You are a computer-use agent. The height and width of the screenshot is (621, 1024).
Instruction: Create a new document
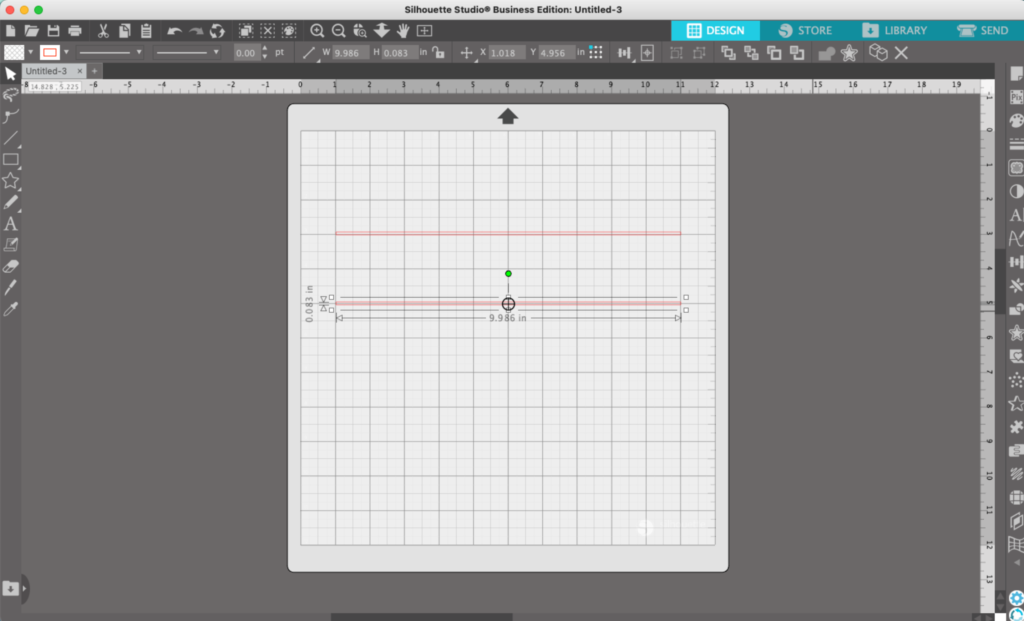click(x=10, y=31)
